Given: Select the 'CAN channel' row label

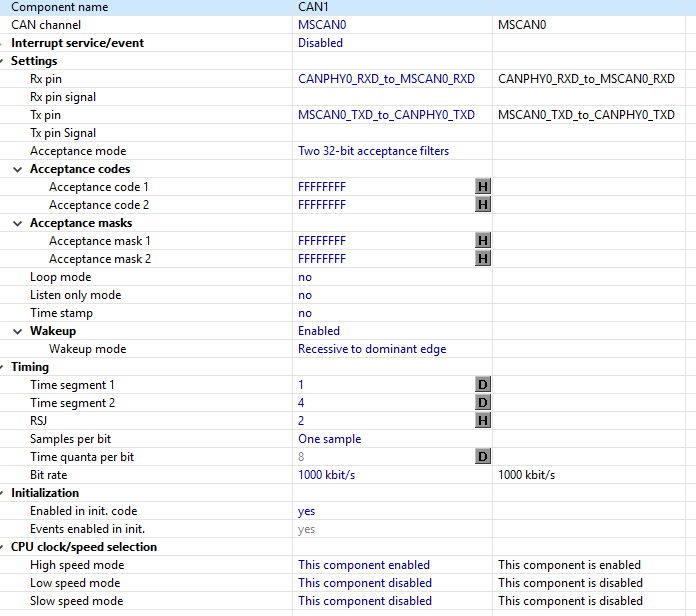Looking at the screenshot, I should [x=46, y=25].
